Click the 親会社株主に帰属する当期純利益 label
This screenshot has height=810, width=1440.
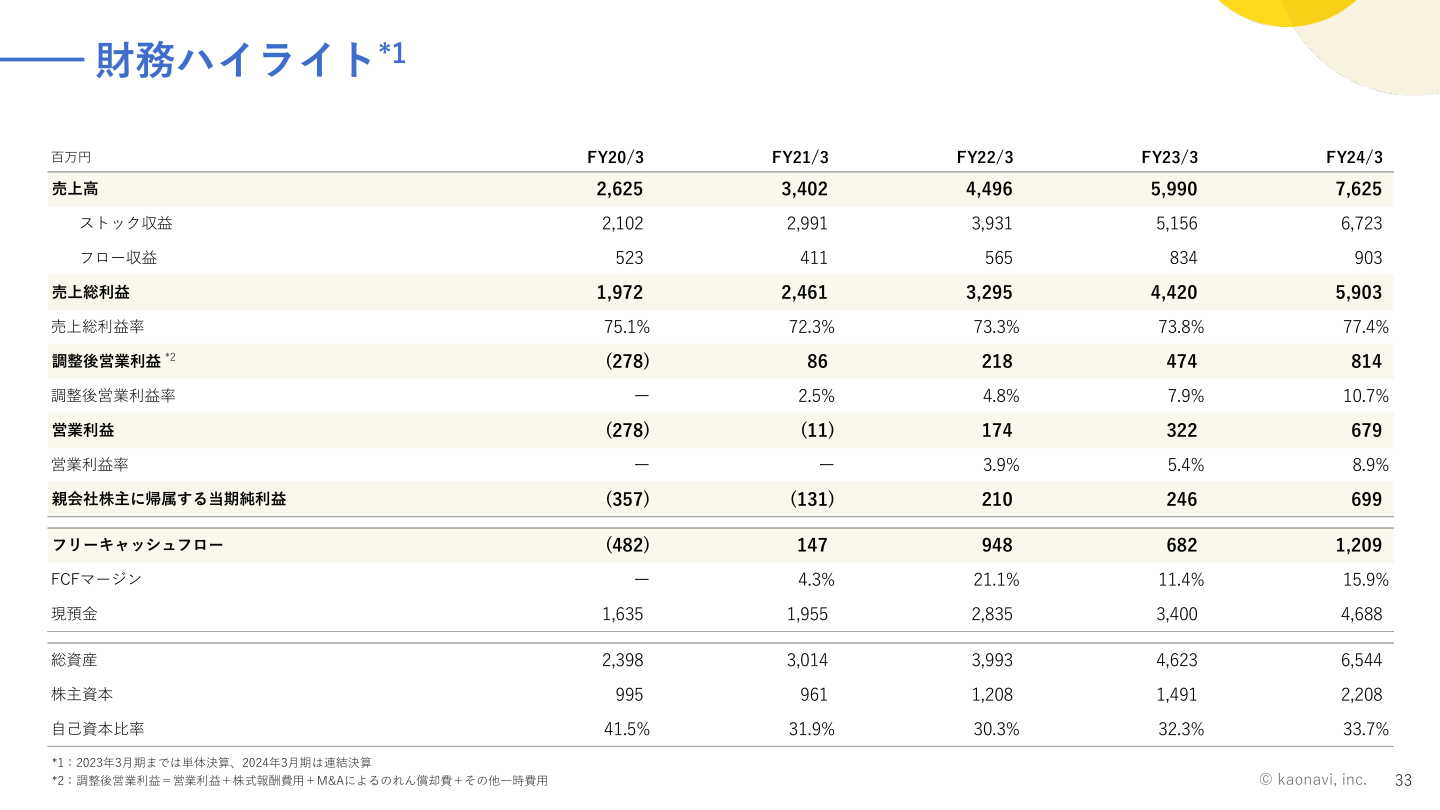[168, 499]
